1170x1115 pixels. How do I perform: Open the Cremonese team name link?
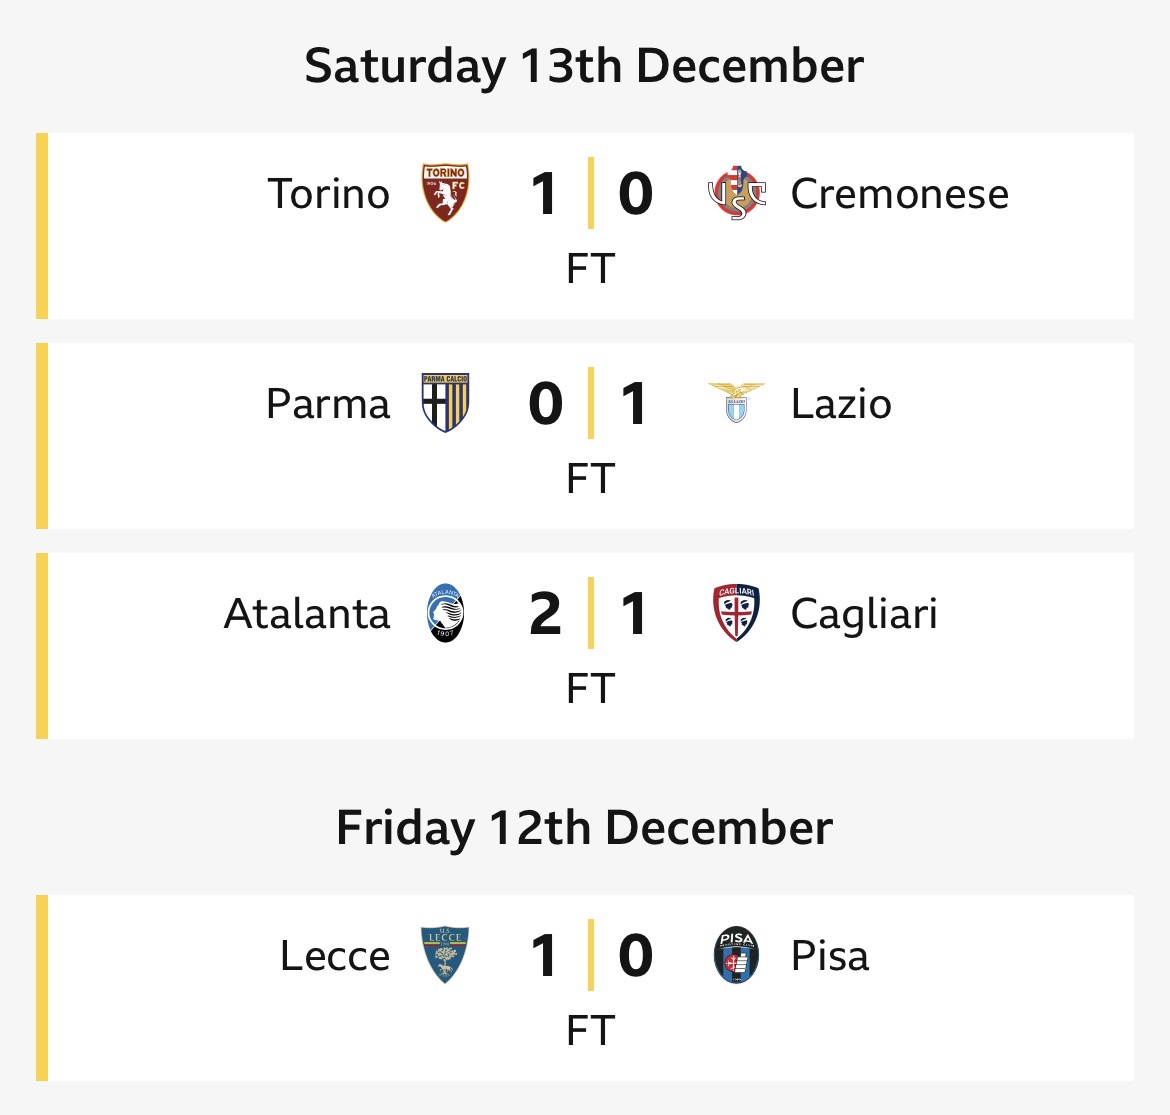tap(899, 194)
